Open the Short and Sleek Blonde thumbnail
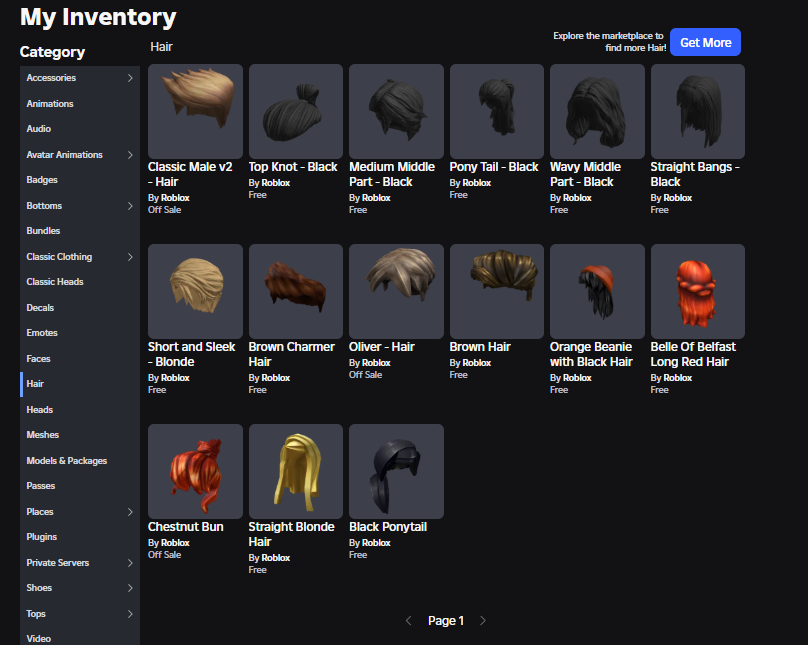 tap(195, 291)
